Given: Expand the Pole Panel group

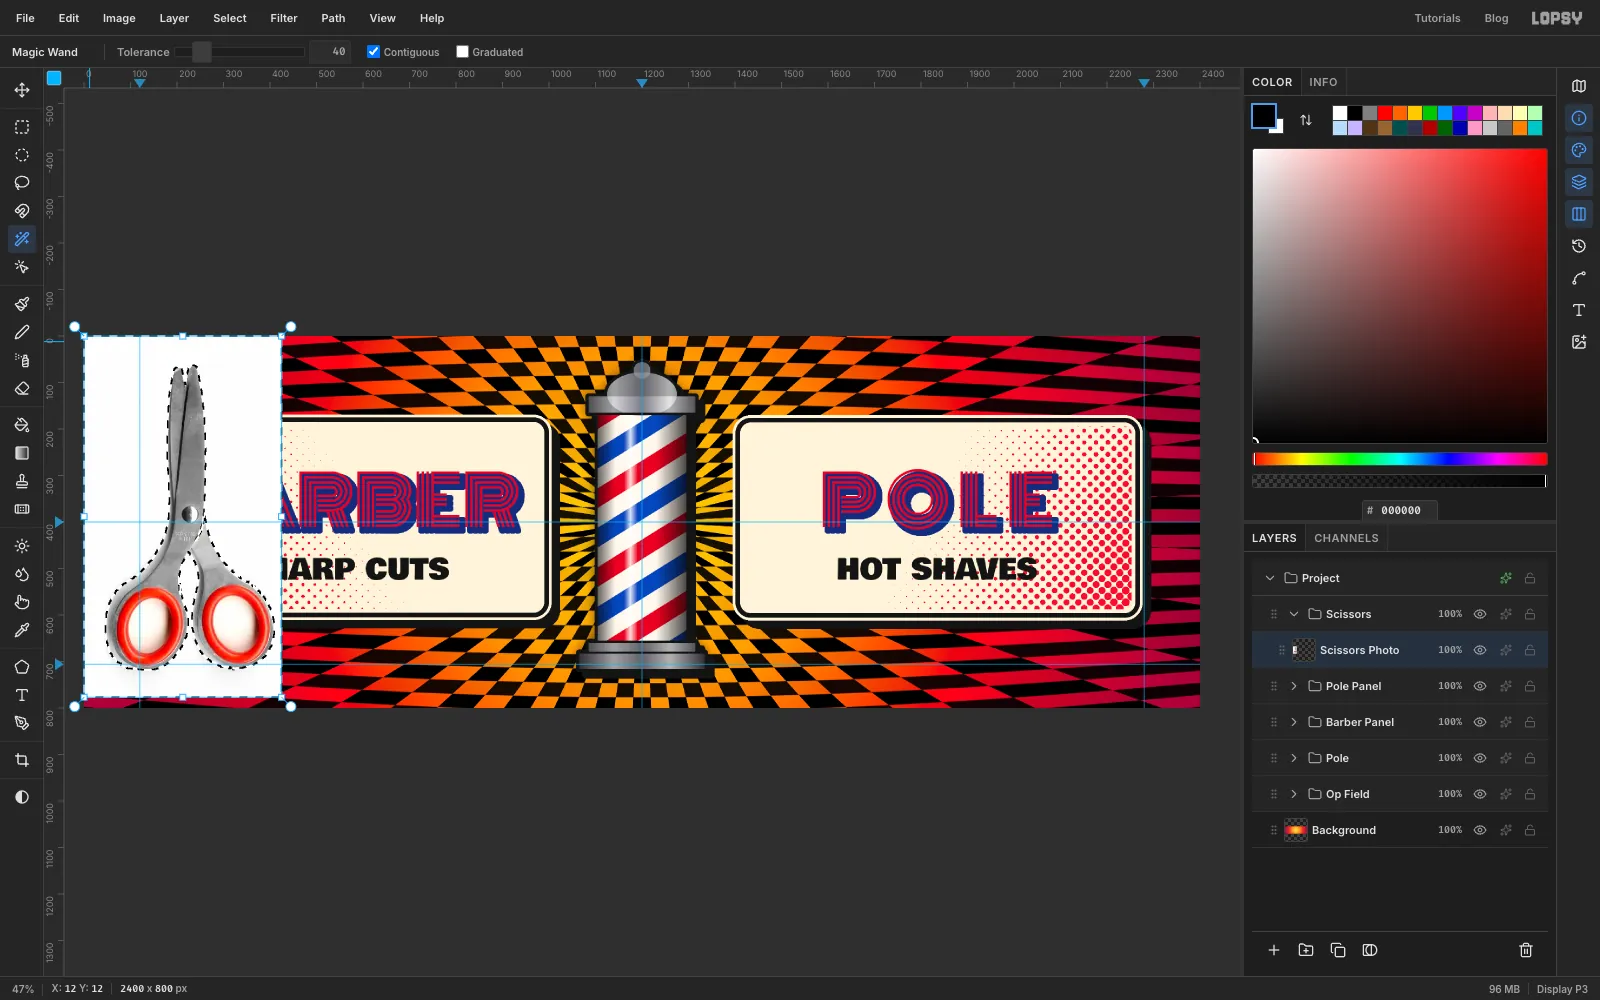Looking at the screenshot, I should pos(1294,686).
